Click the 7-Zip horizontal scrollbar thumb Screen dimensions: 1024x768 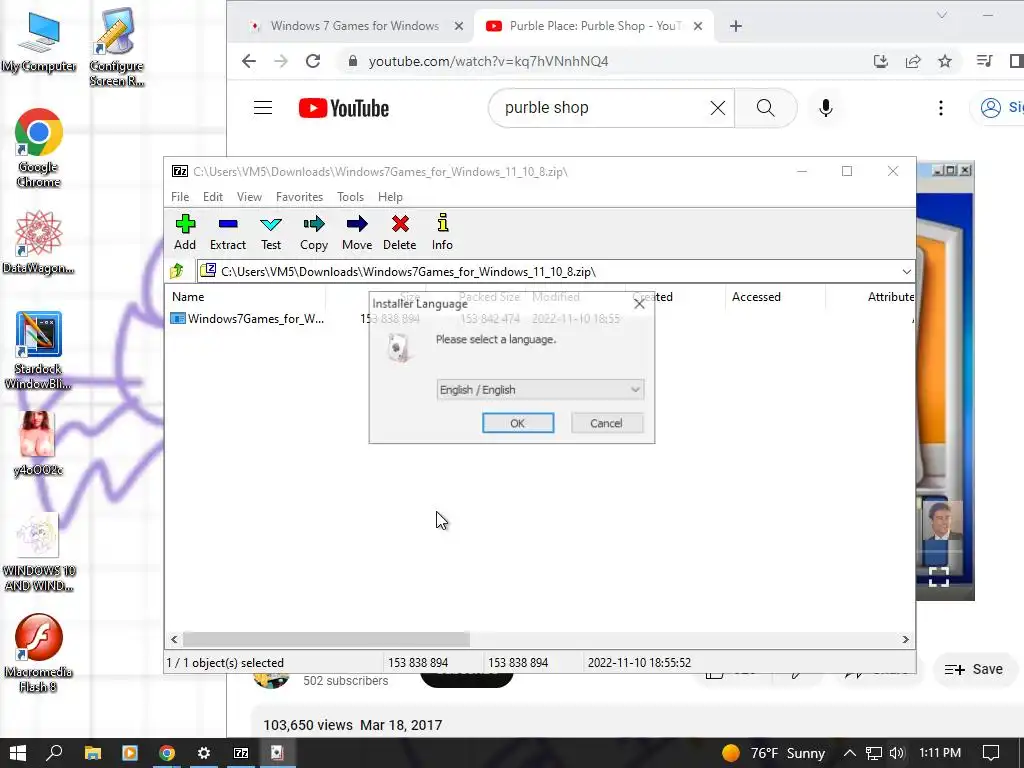(x=326, y=639)
